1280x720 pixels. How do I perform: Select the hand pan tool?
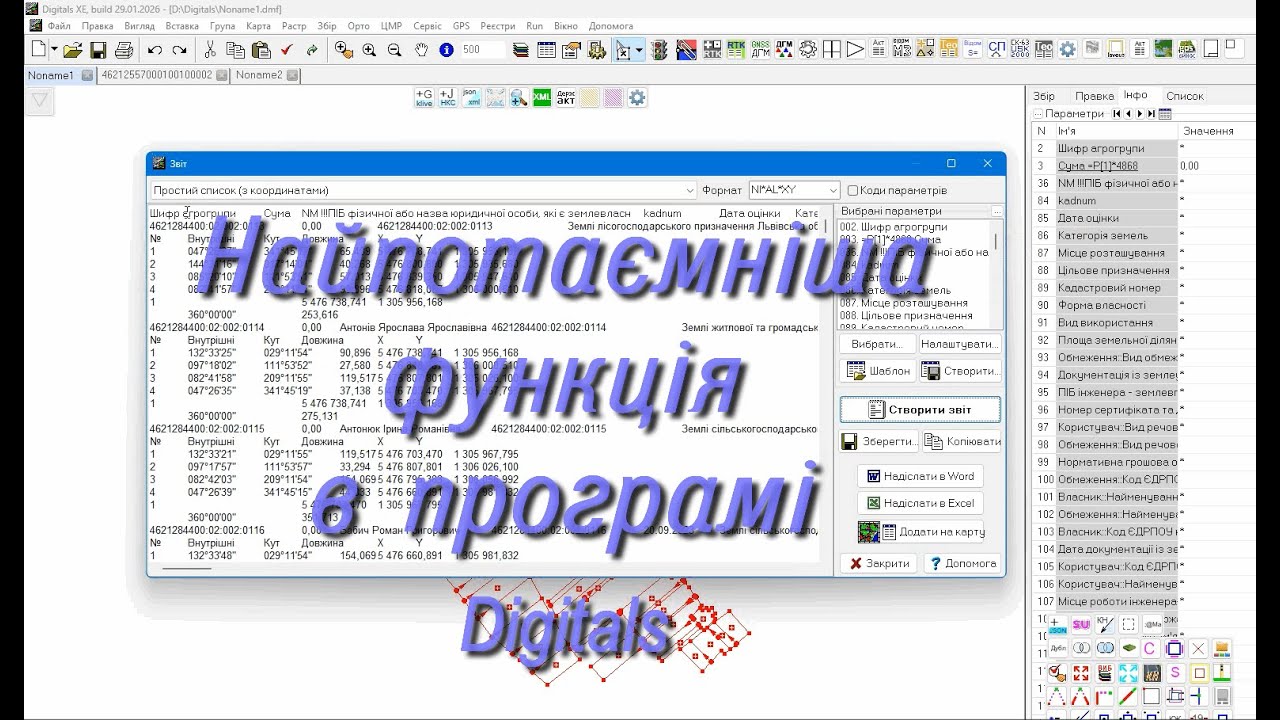point(421,49)
